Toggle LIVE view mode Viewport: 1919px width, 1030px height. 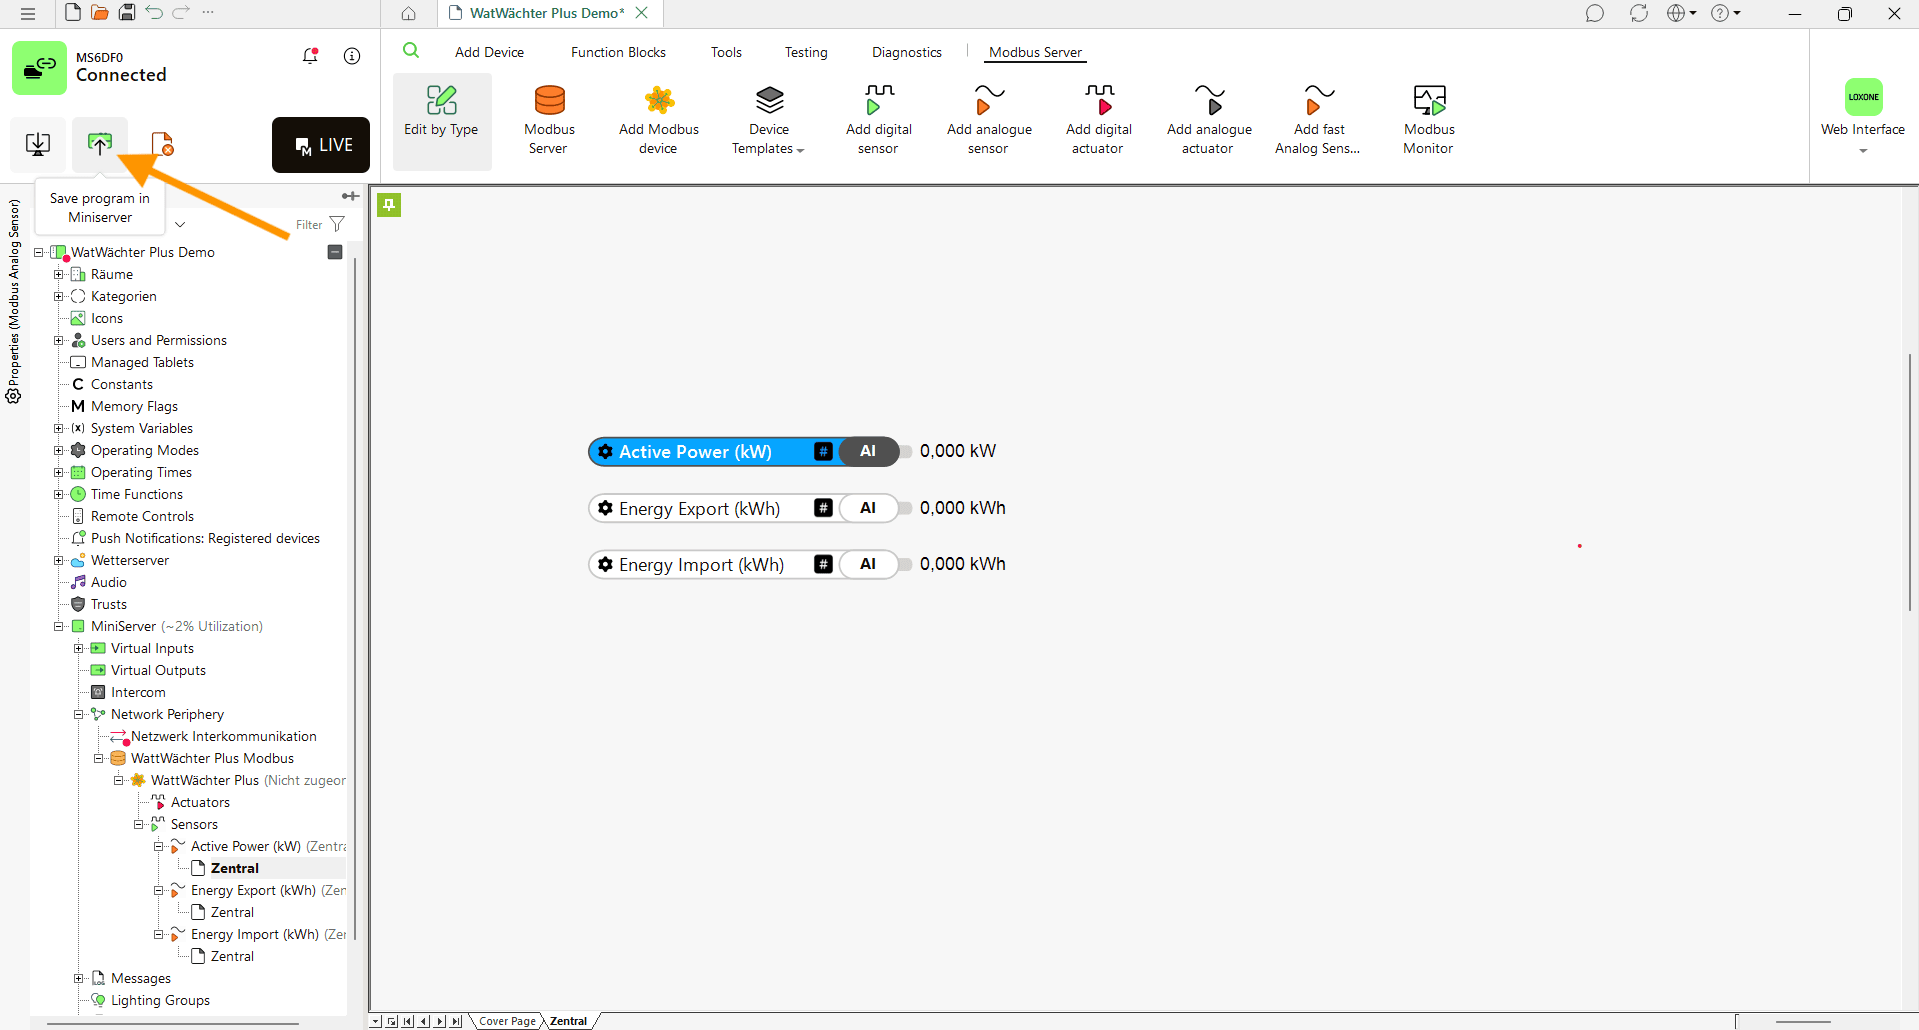click(321, 145)
